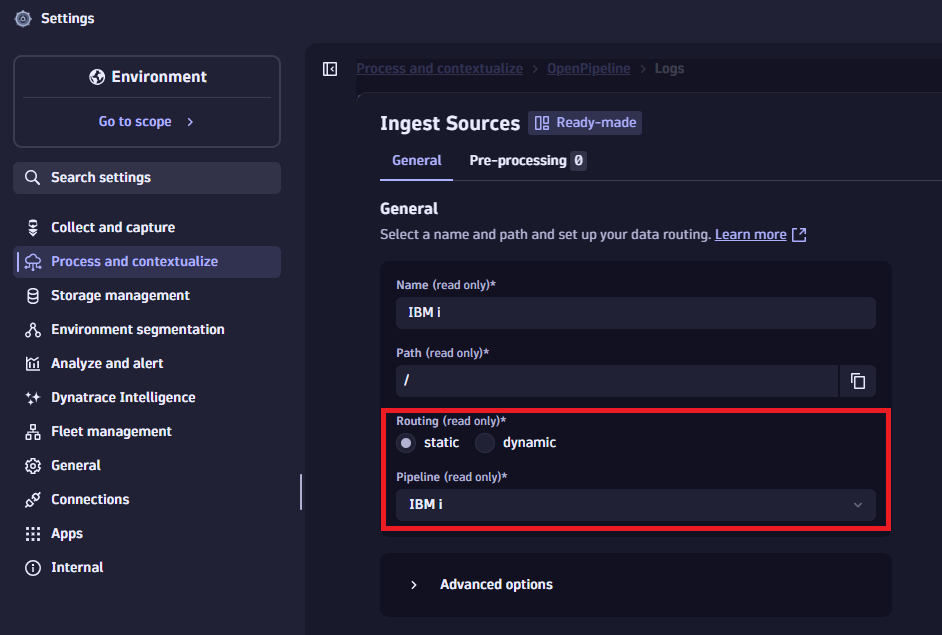
Task: Click the sidebar resize handle bar
Action: (301, 492)
